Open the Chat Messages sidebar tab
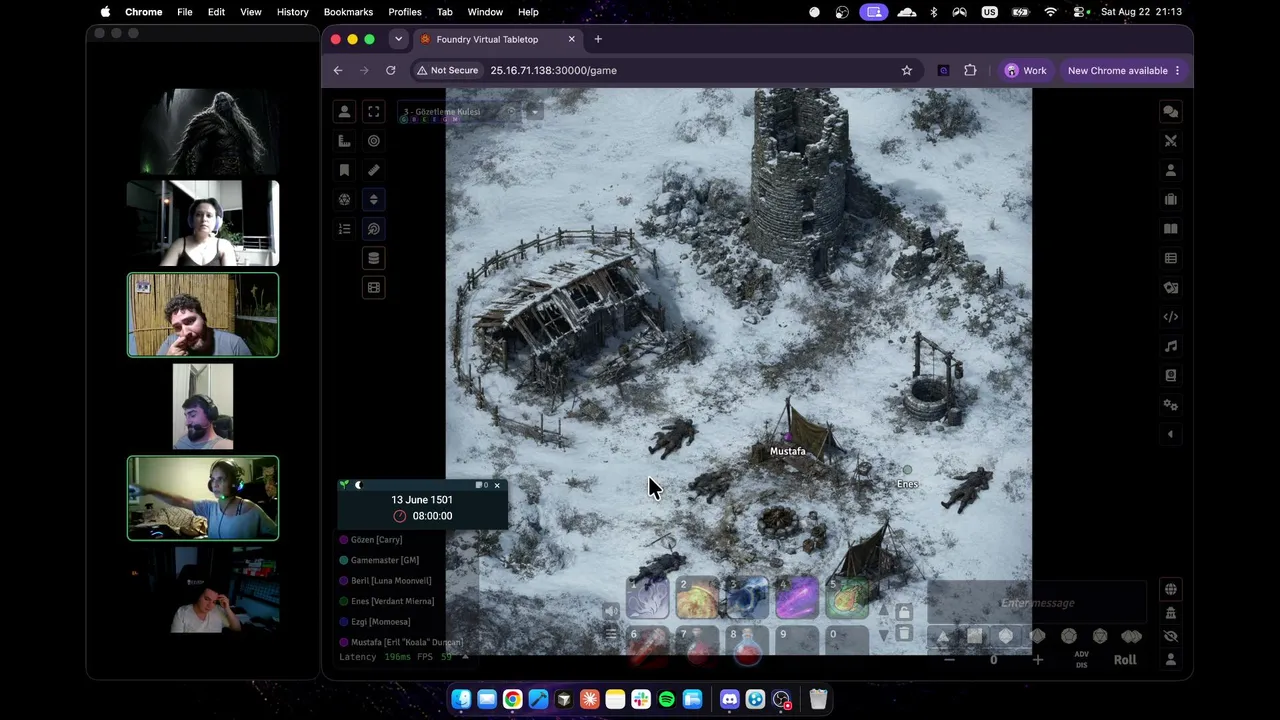Image resolution: width=1280 pixels, height=720 pixels. click(1171, 112)
